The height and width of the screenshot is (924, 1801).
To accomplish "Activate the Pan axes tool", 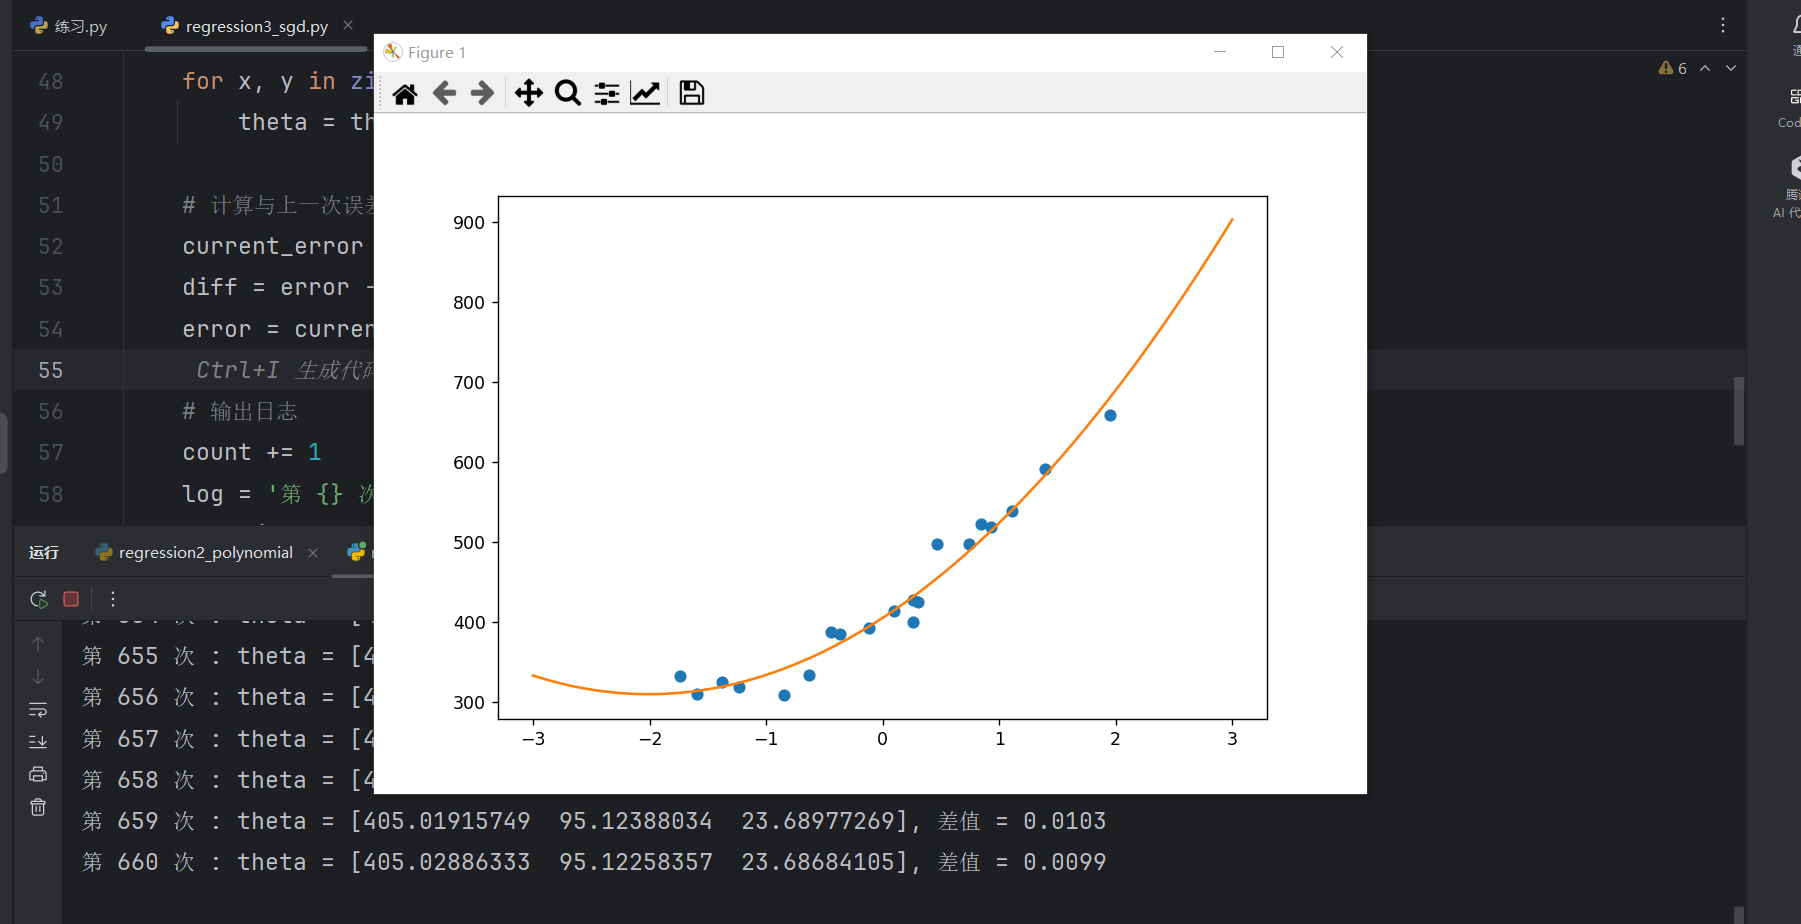I will pyautogui.click(x=528, y=94).
